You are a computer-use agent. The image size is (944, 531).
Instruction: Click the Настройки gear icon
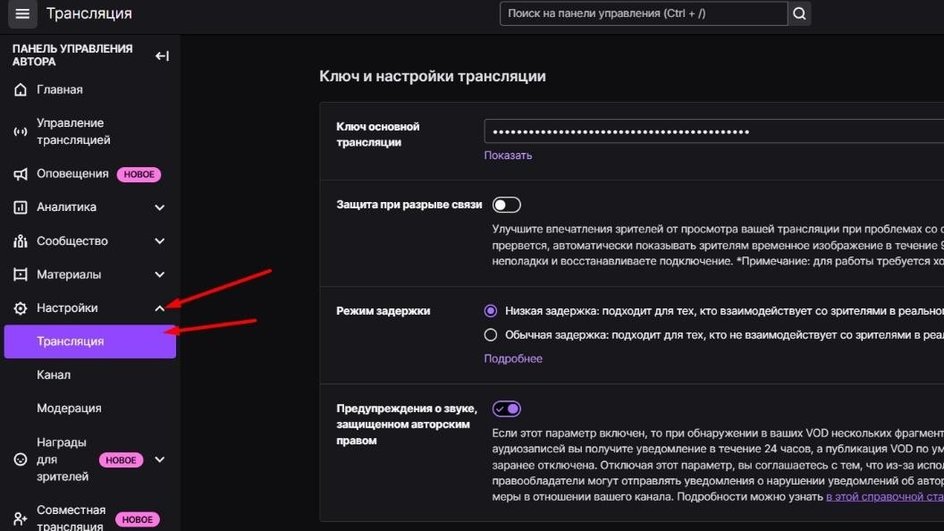20,308
